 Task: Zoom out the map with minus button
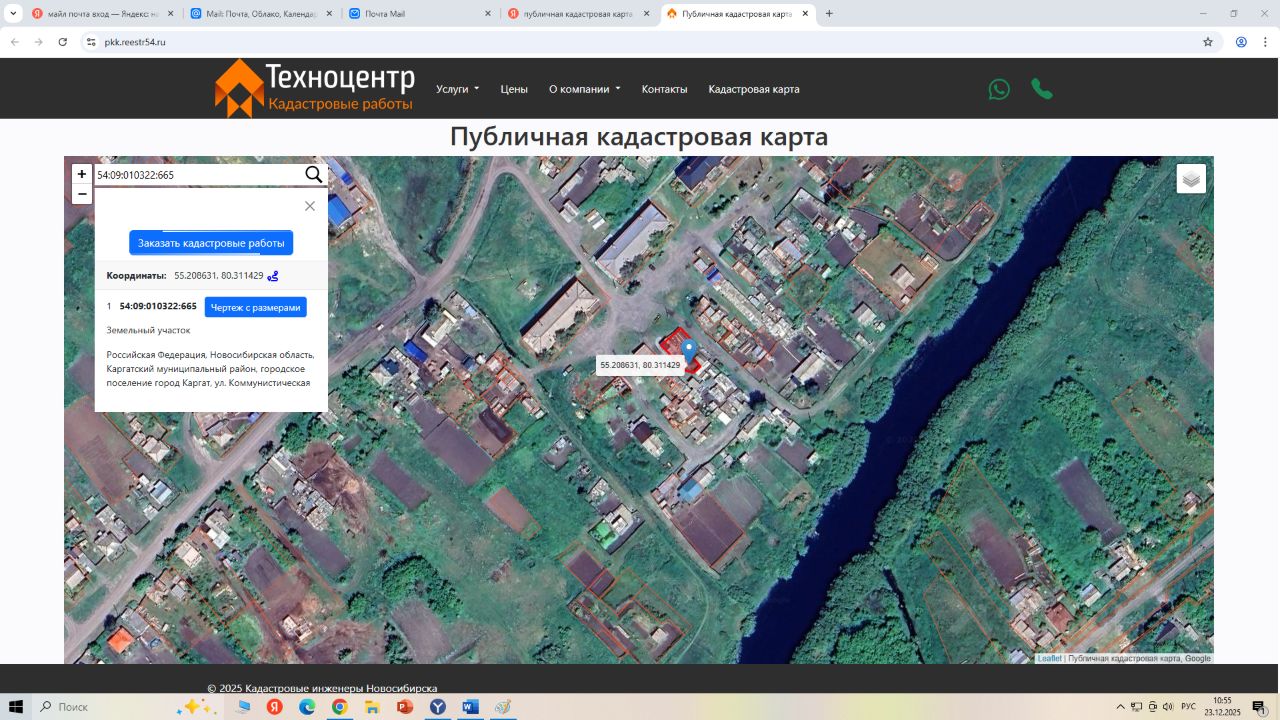pos(82,194)
